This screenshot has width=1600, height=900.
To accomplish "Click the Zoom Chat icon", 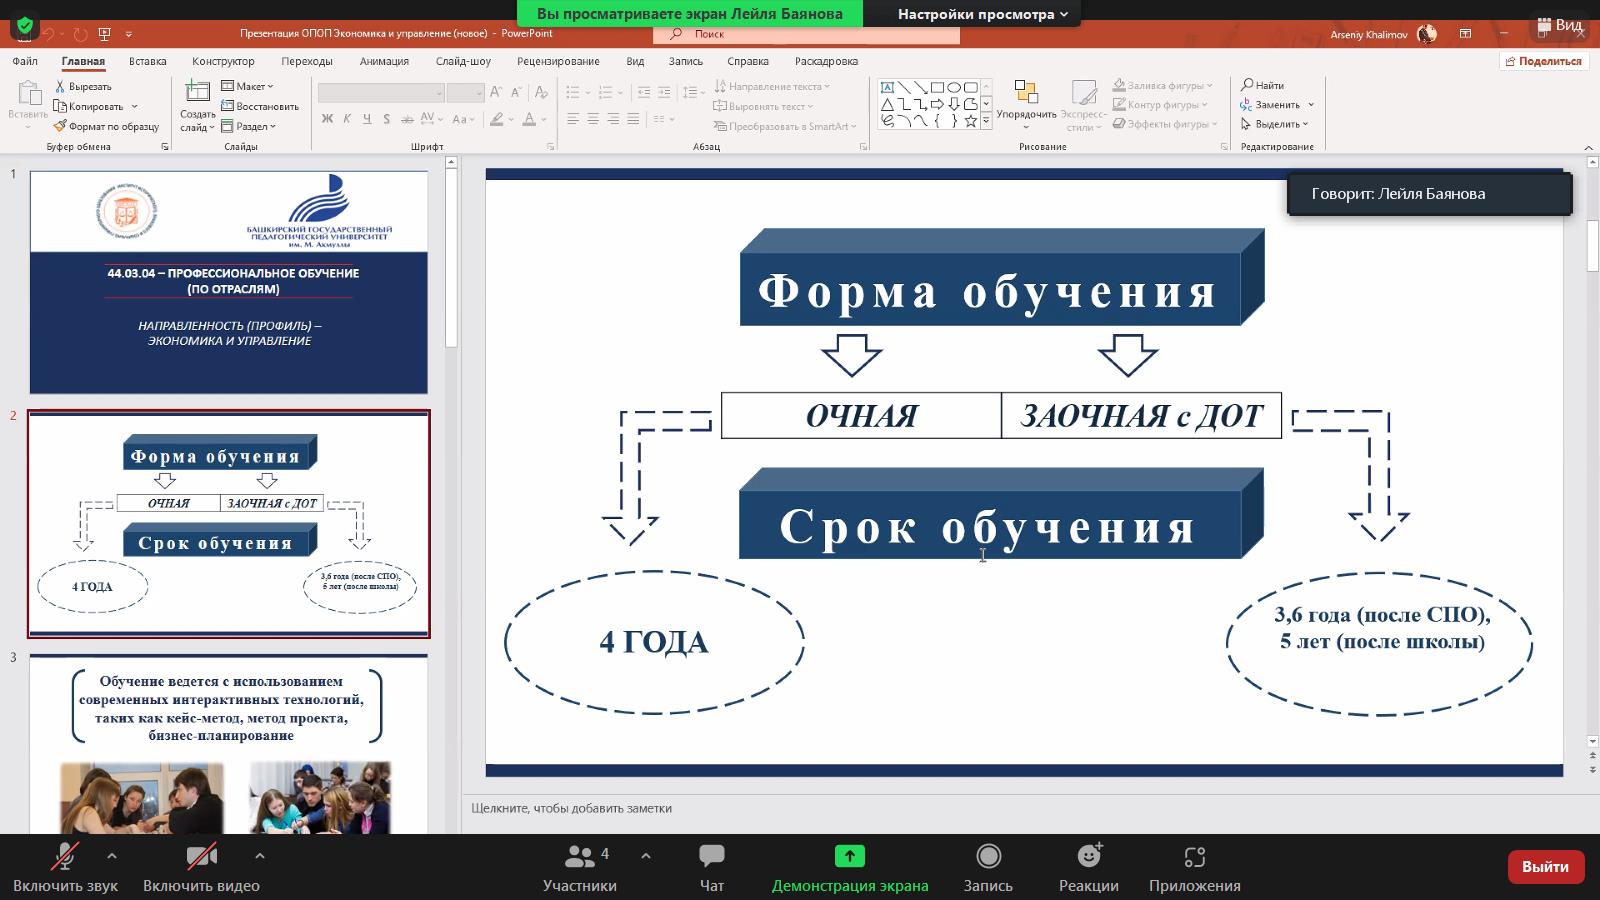I will tap(711, 857).
